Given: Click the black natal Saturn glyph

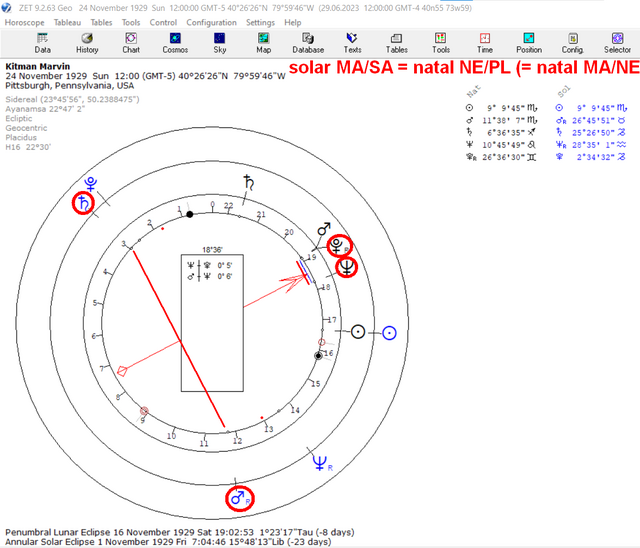Looking at the screenshot, I should point(249,182).
